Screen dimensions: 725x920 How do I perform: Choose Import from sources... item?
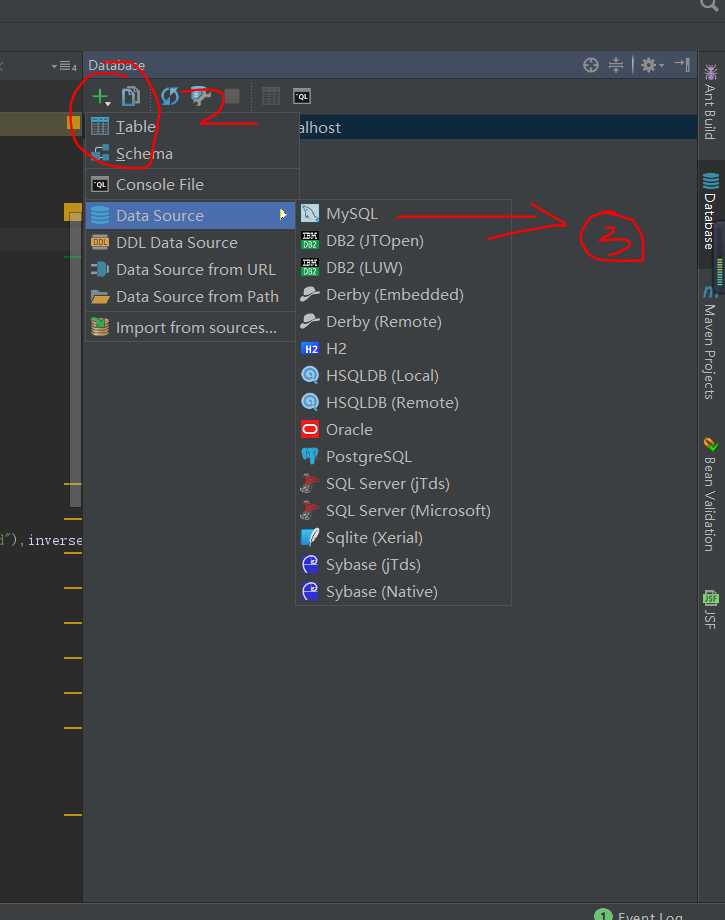[190, 327]
